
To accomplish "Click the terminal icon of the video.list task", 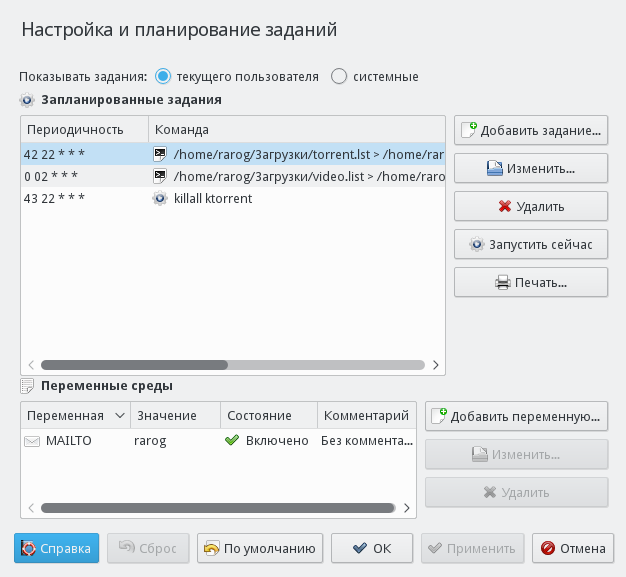I will [159, 176].
